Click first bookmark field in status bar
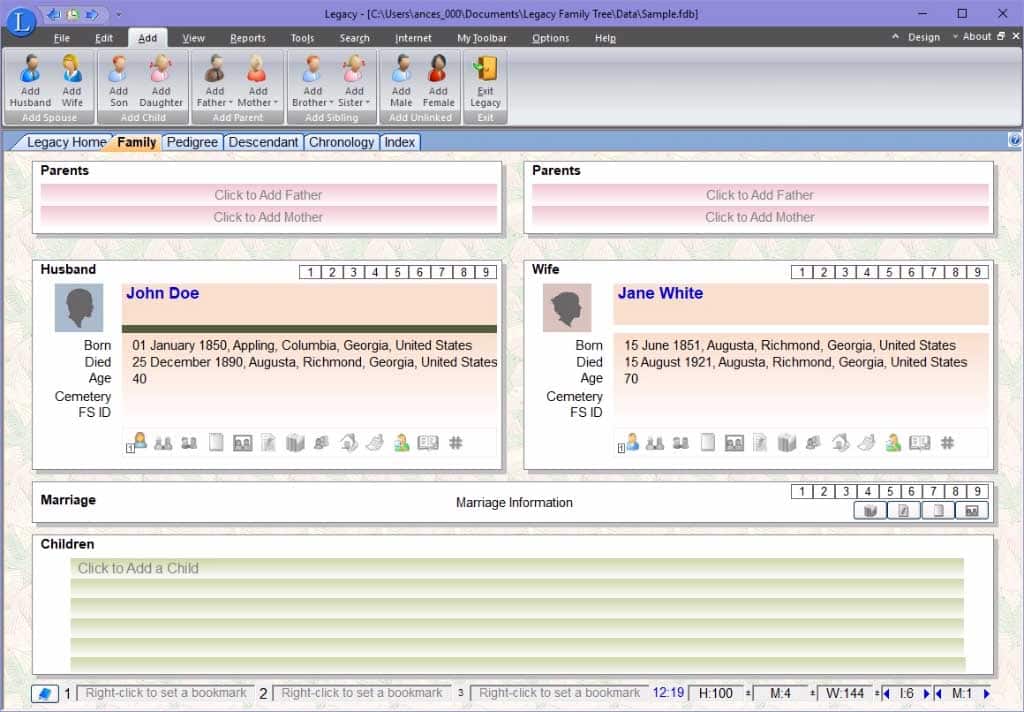 pyautogui.click(x=165, y=693)
